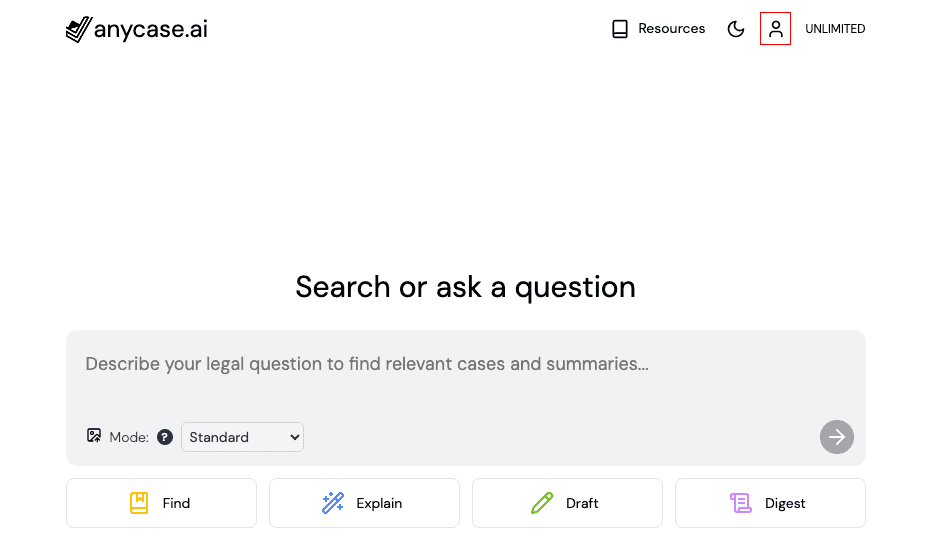Image resolution: width=928 pixels, height=560 pixels.
Task: Click the blue magic wand Explain icon
Action: (333, 503)
